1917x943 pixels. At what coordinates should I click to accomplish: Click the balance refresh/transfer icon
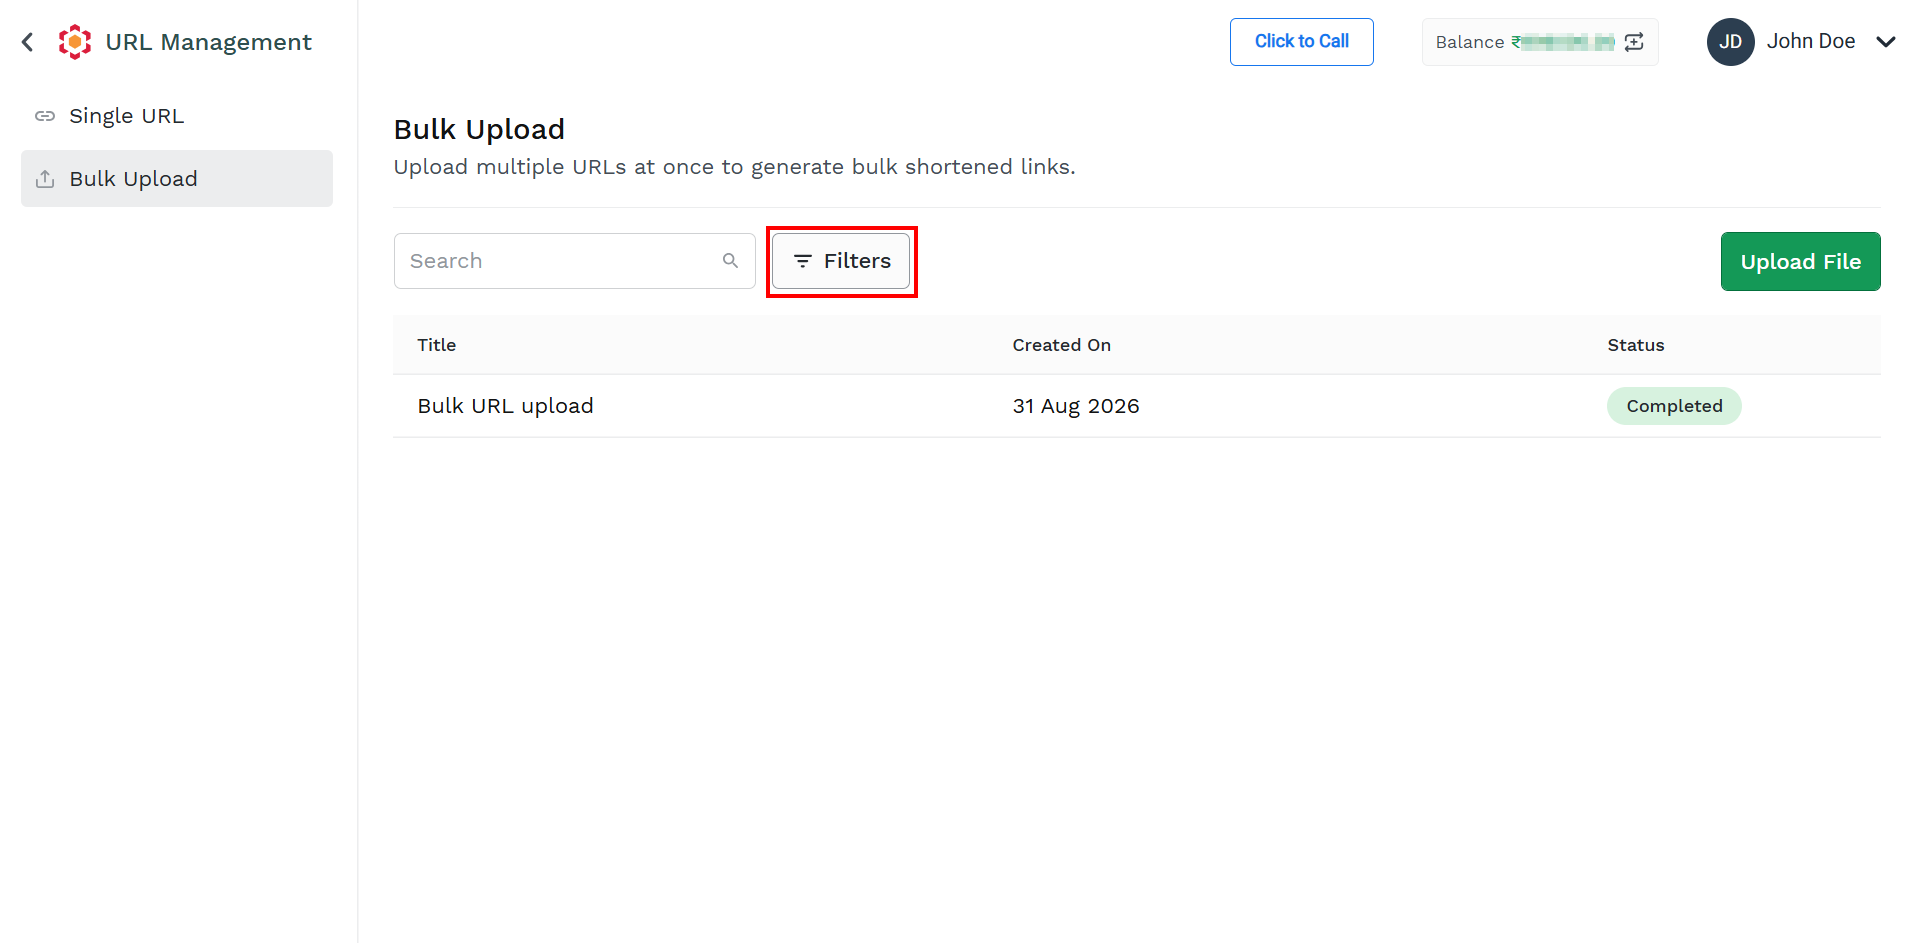[1634, 42]
